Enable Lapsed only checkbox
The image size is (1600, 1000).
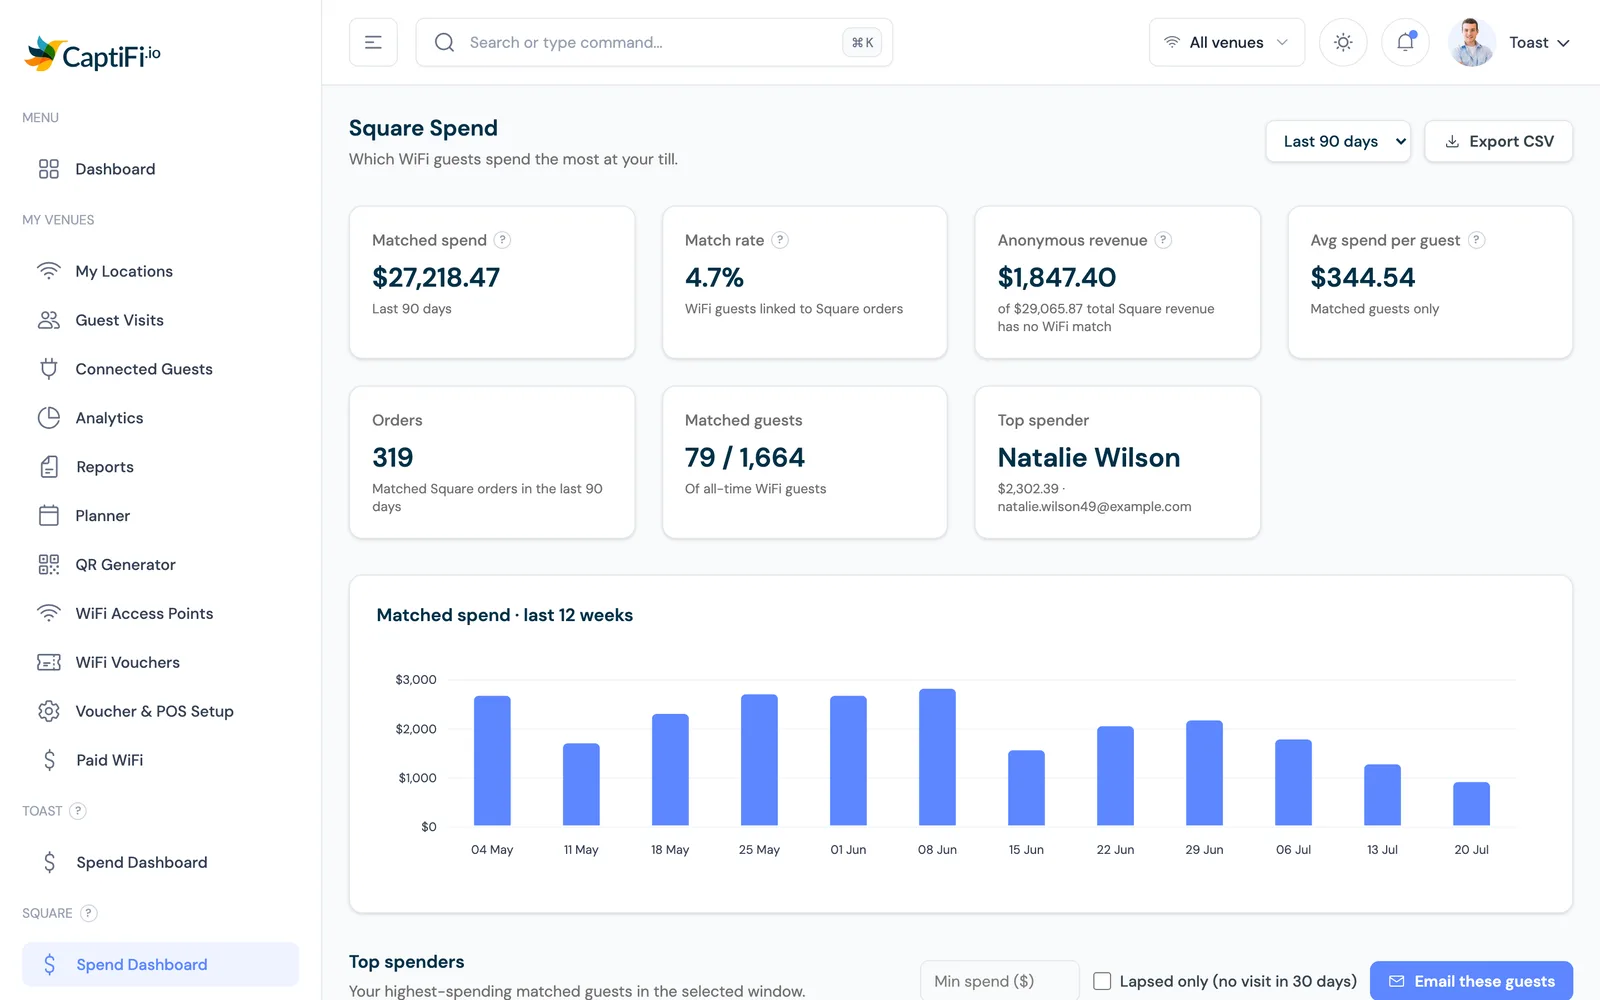click(1102, 981)
